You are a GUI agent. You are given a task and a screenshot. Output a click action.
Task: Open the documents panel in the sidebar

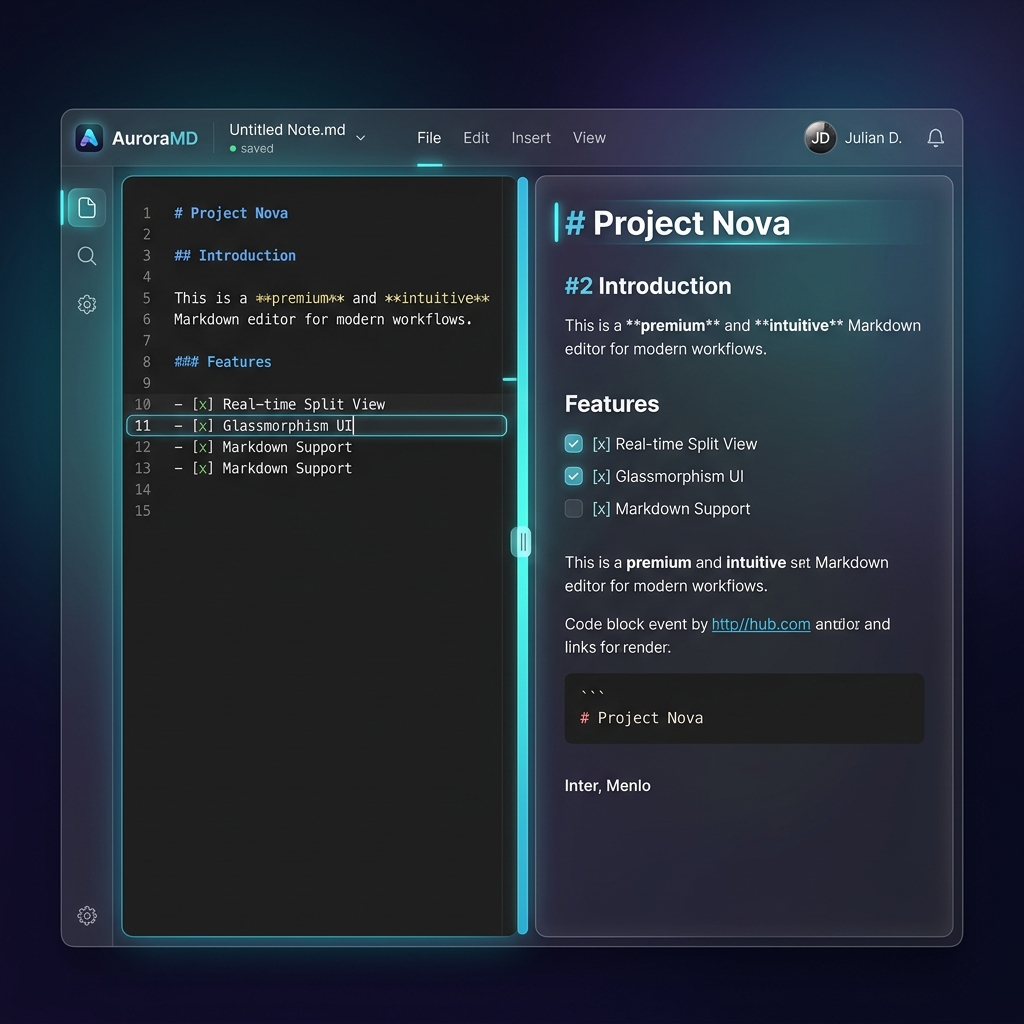(x=86, y=207)
